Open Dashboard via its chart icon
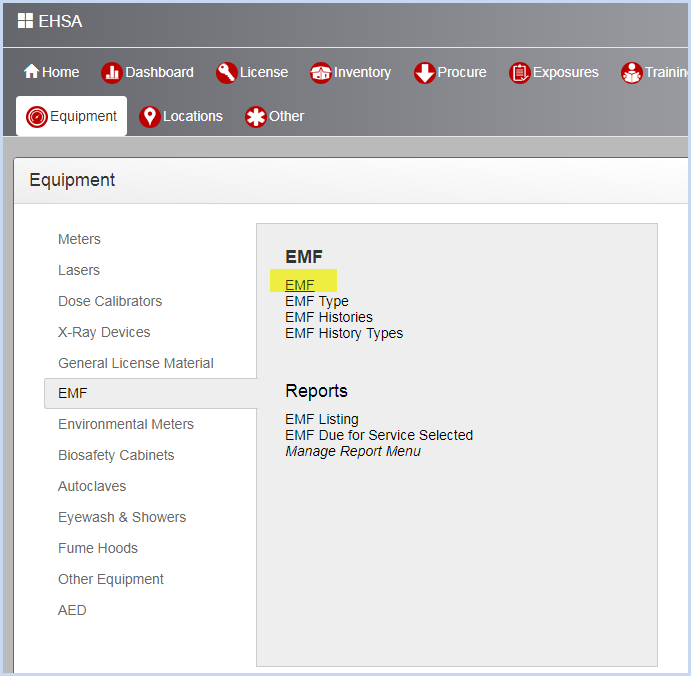 pos(111,72)
